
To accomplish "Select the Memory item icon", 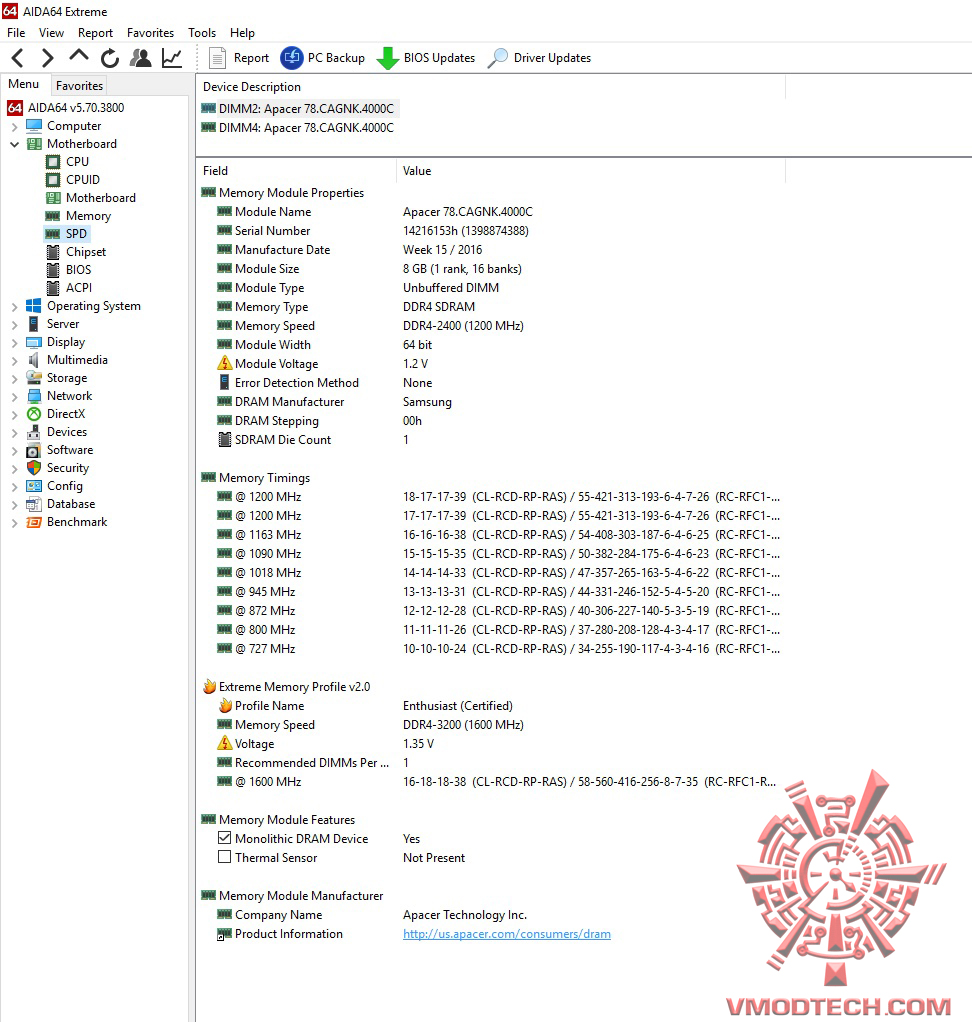I will tap(53, 216).
